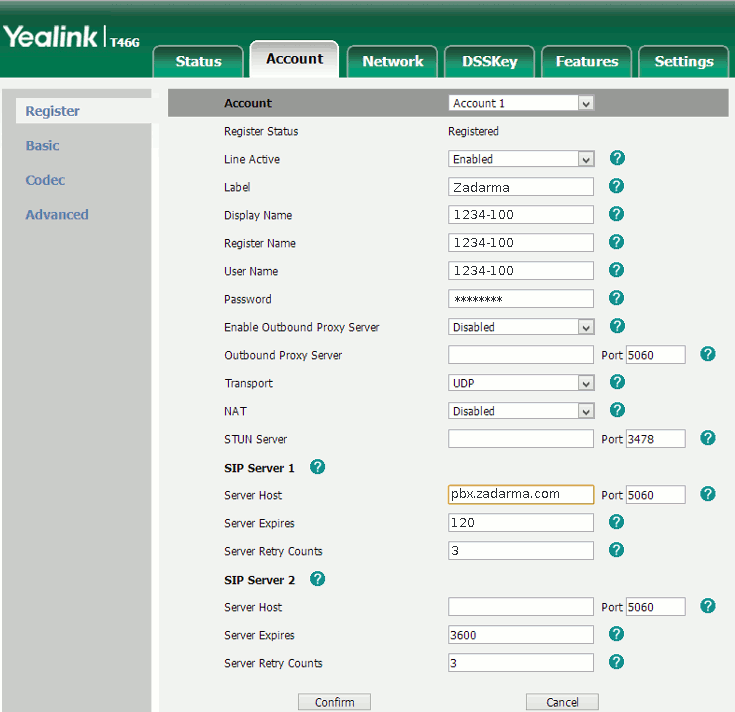The image size is (735, 712).
Task: Open the DSSKey tab
Action: click(x=489, y=61)
